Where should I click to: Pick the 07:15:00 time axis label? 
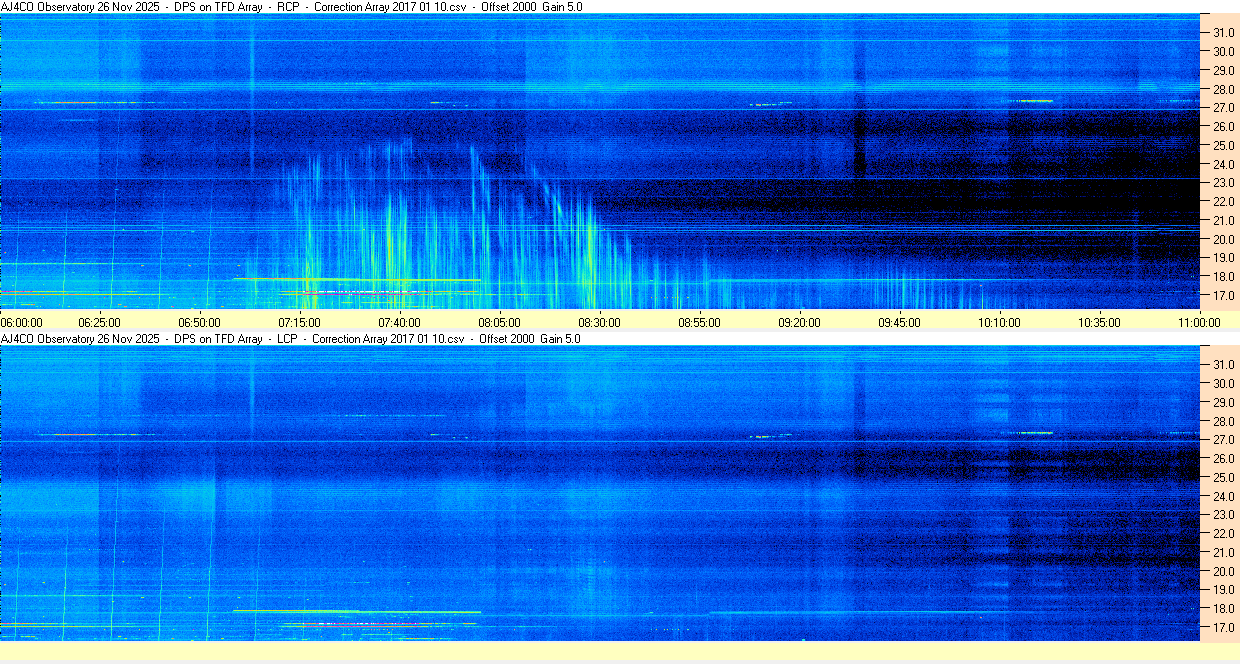coord(299,322)
